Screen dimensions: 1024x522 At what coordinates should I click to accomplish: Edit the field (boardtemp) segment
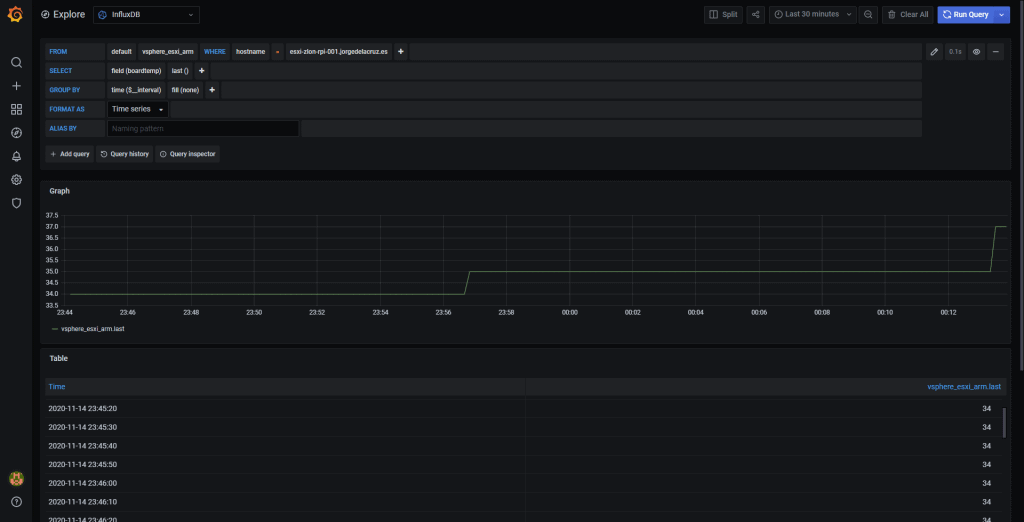tap(136, 71)
